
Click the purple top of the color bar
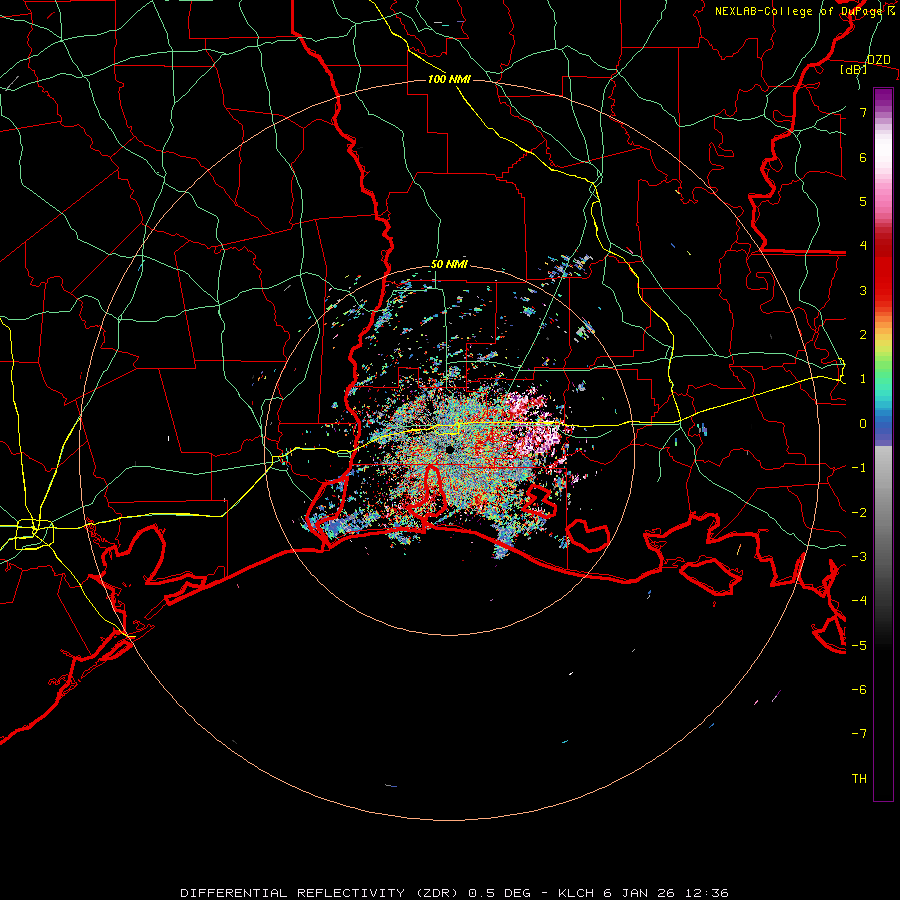883,98
